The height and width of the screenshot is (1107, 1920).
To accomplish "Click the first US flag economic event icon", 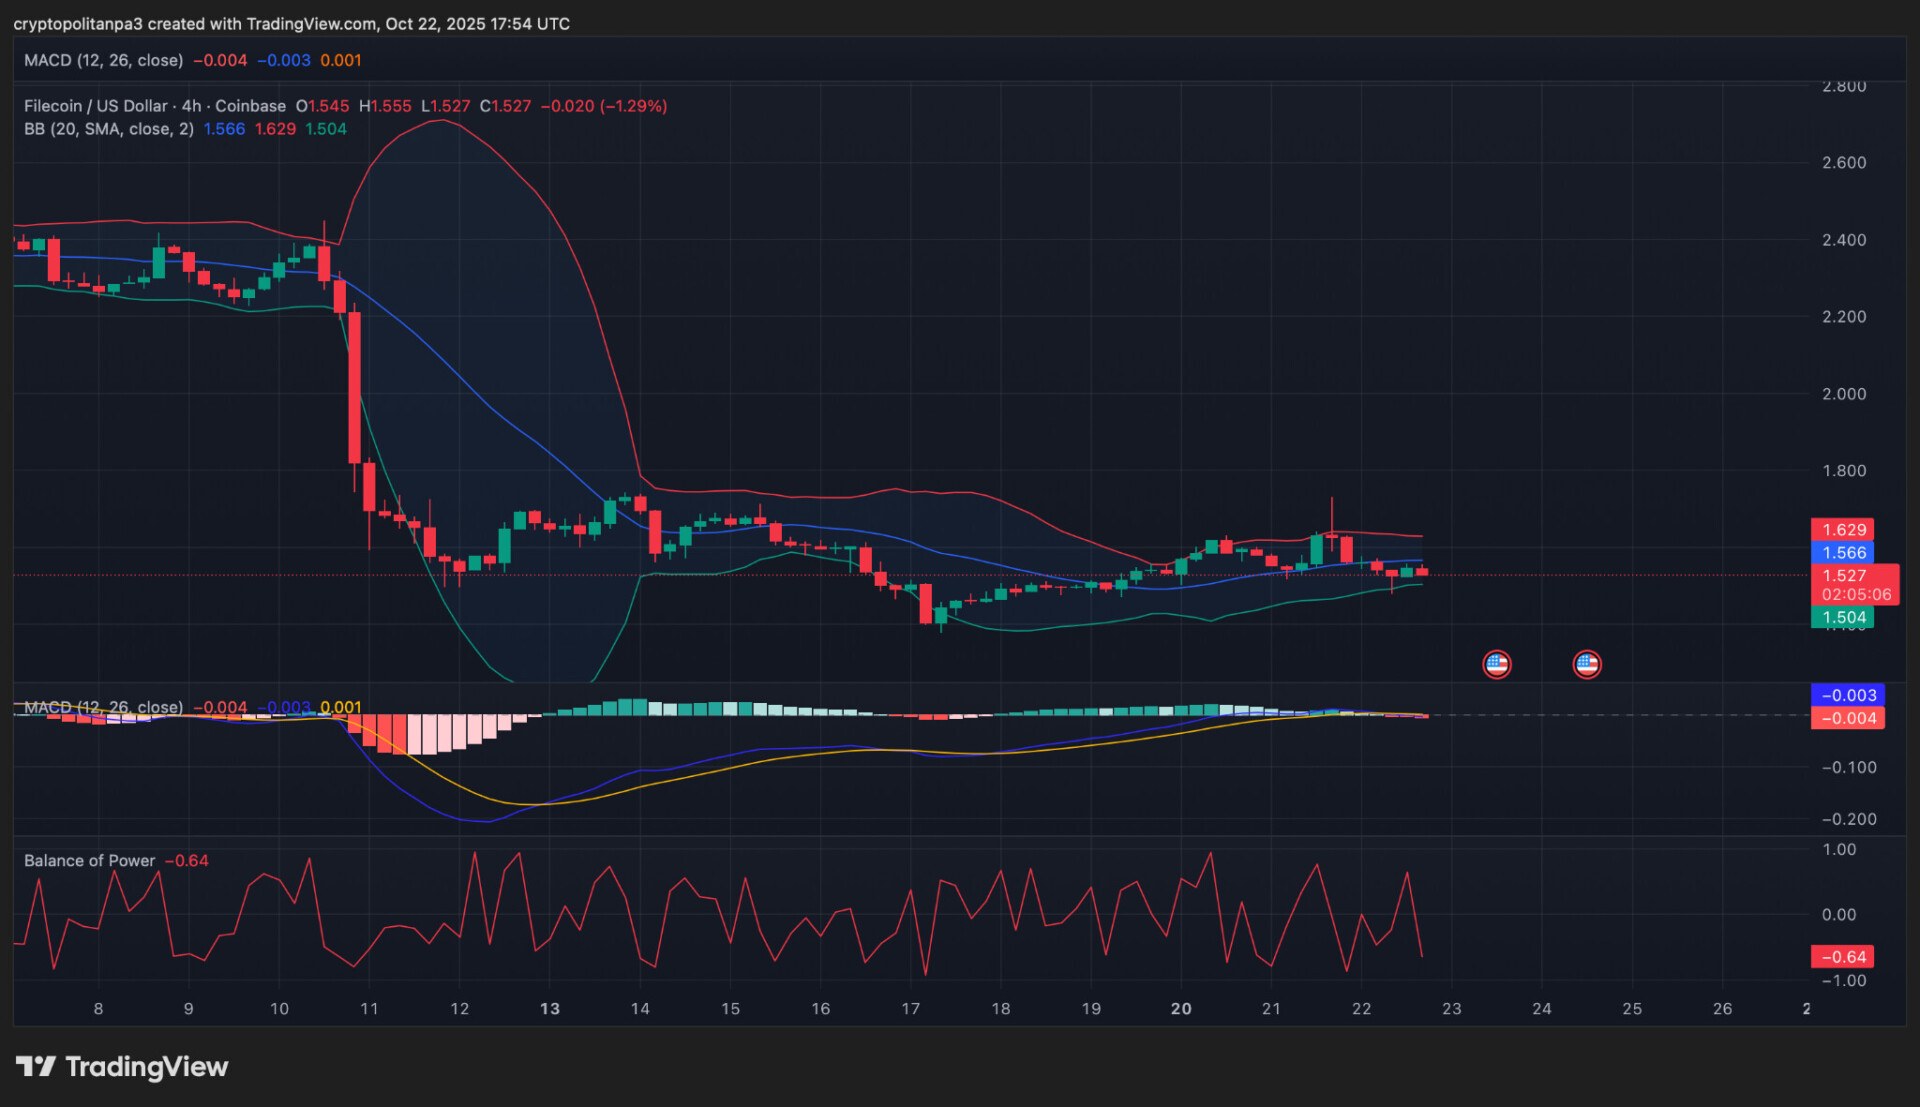I will tap(1496, 664).
